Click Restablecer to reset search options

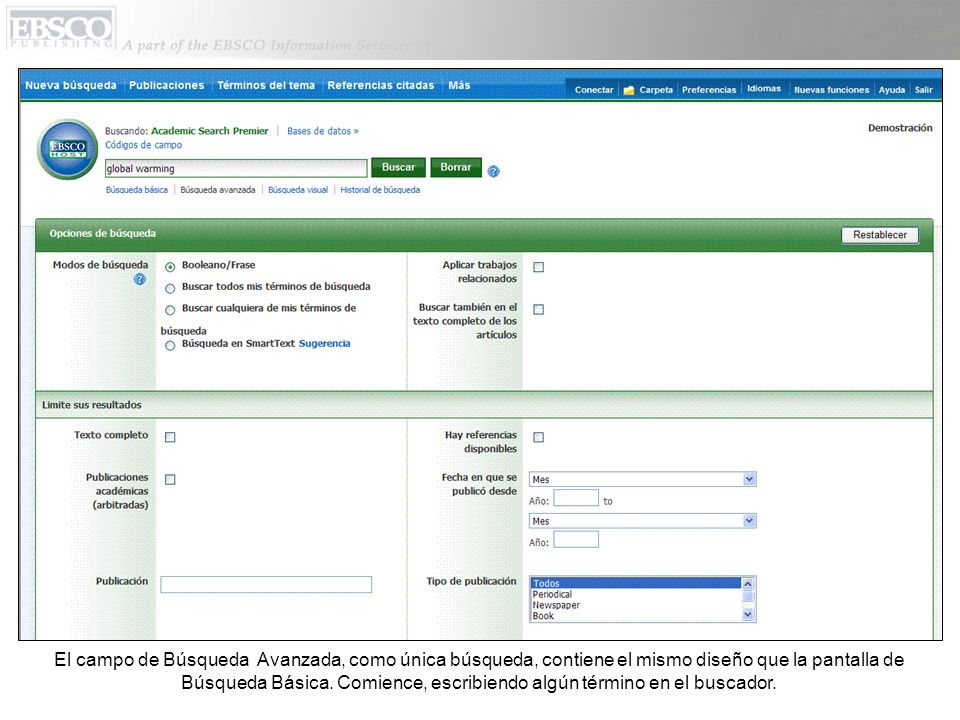tap(880, 235)
